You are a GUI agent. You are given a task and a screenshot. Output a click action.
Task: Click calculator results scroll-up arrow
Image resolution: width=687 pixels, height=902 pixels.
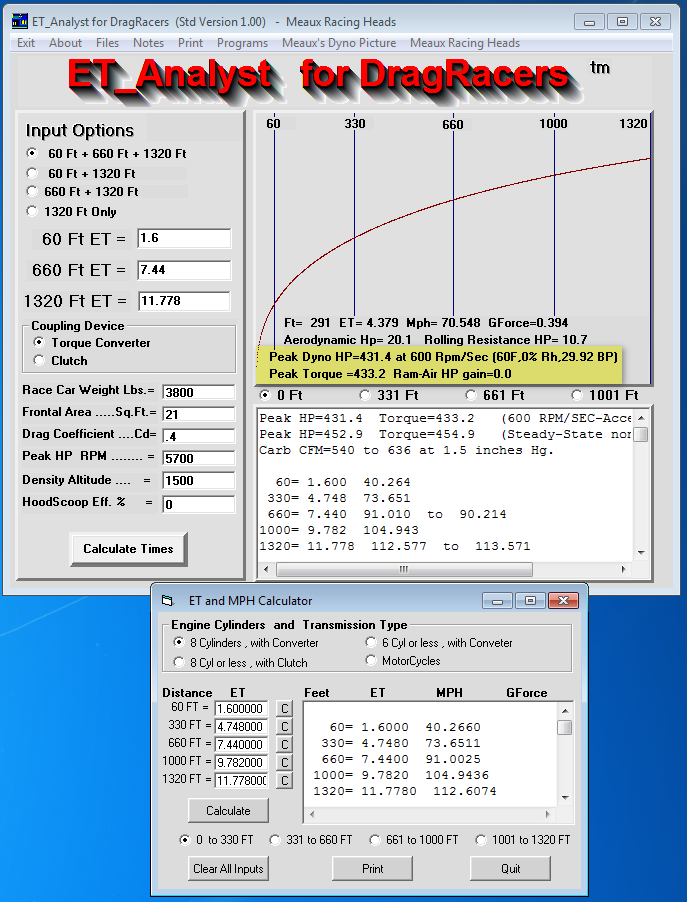(x=565, y=711)
